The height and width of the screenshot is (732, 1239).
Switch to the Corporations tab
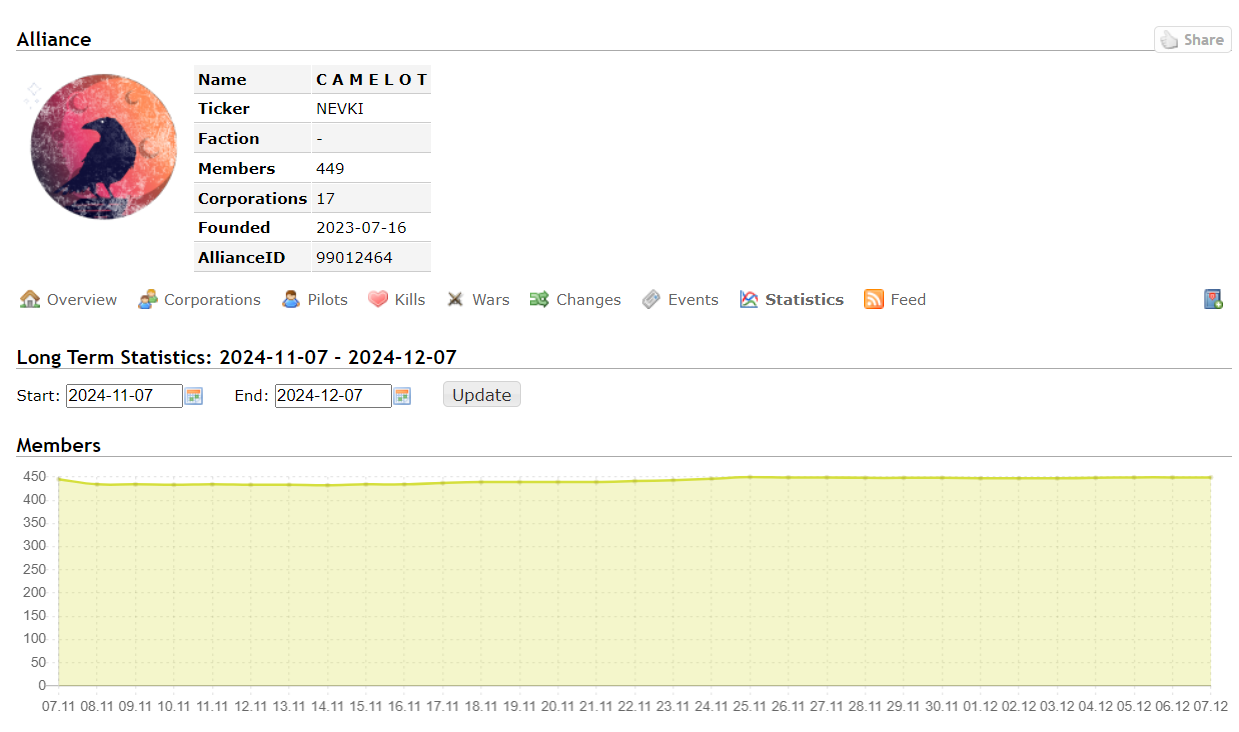(212, 299)
